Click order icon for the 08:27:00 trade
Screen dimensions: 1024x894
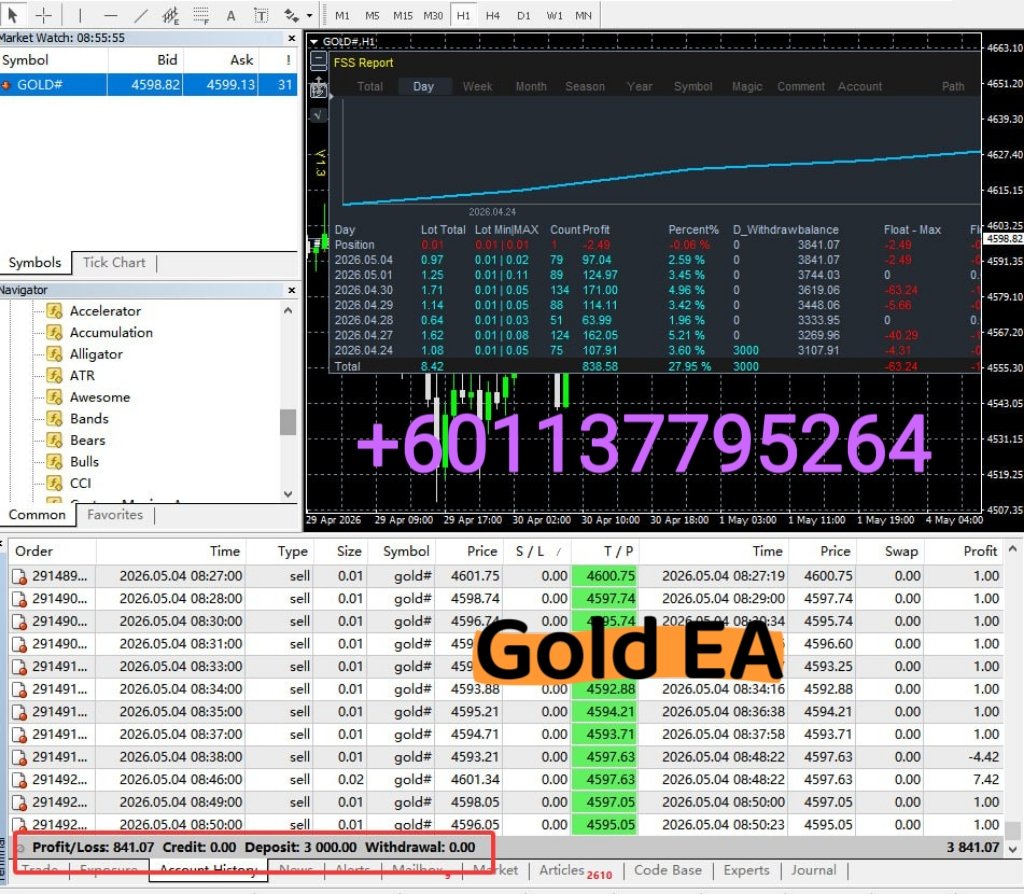click(x=20, y=576)
